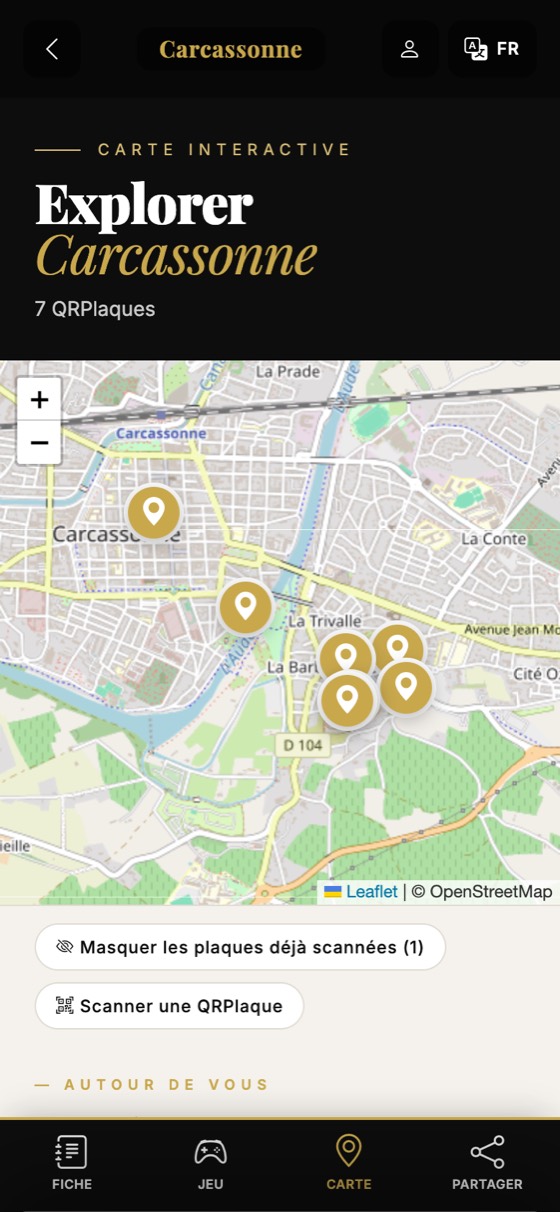
Task: Toggle Masquer les plaques déjà scannées
Action: pyautogui.click(x=240, y=947)
